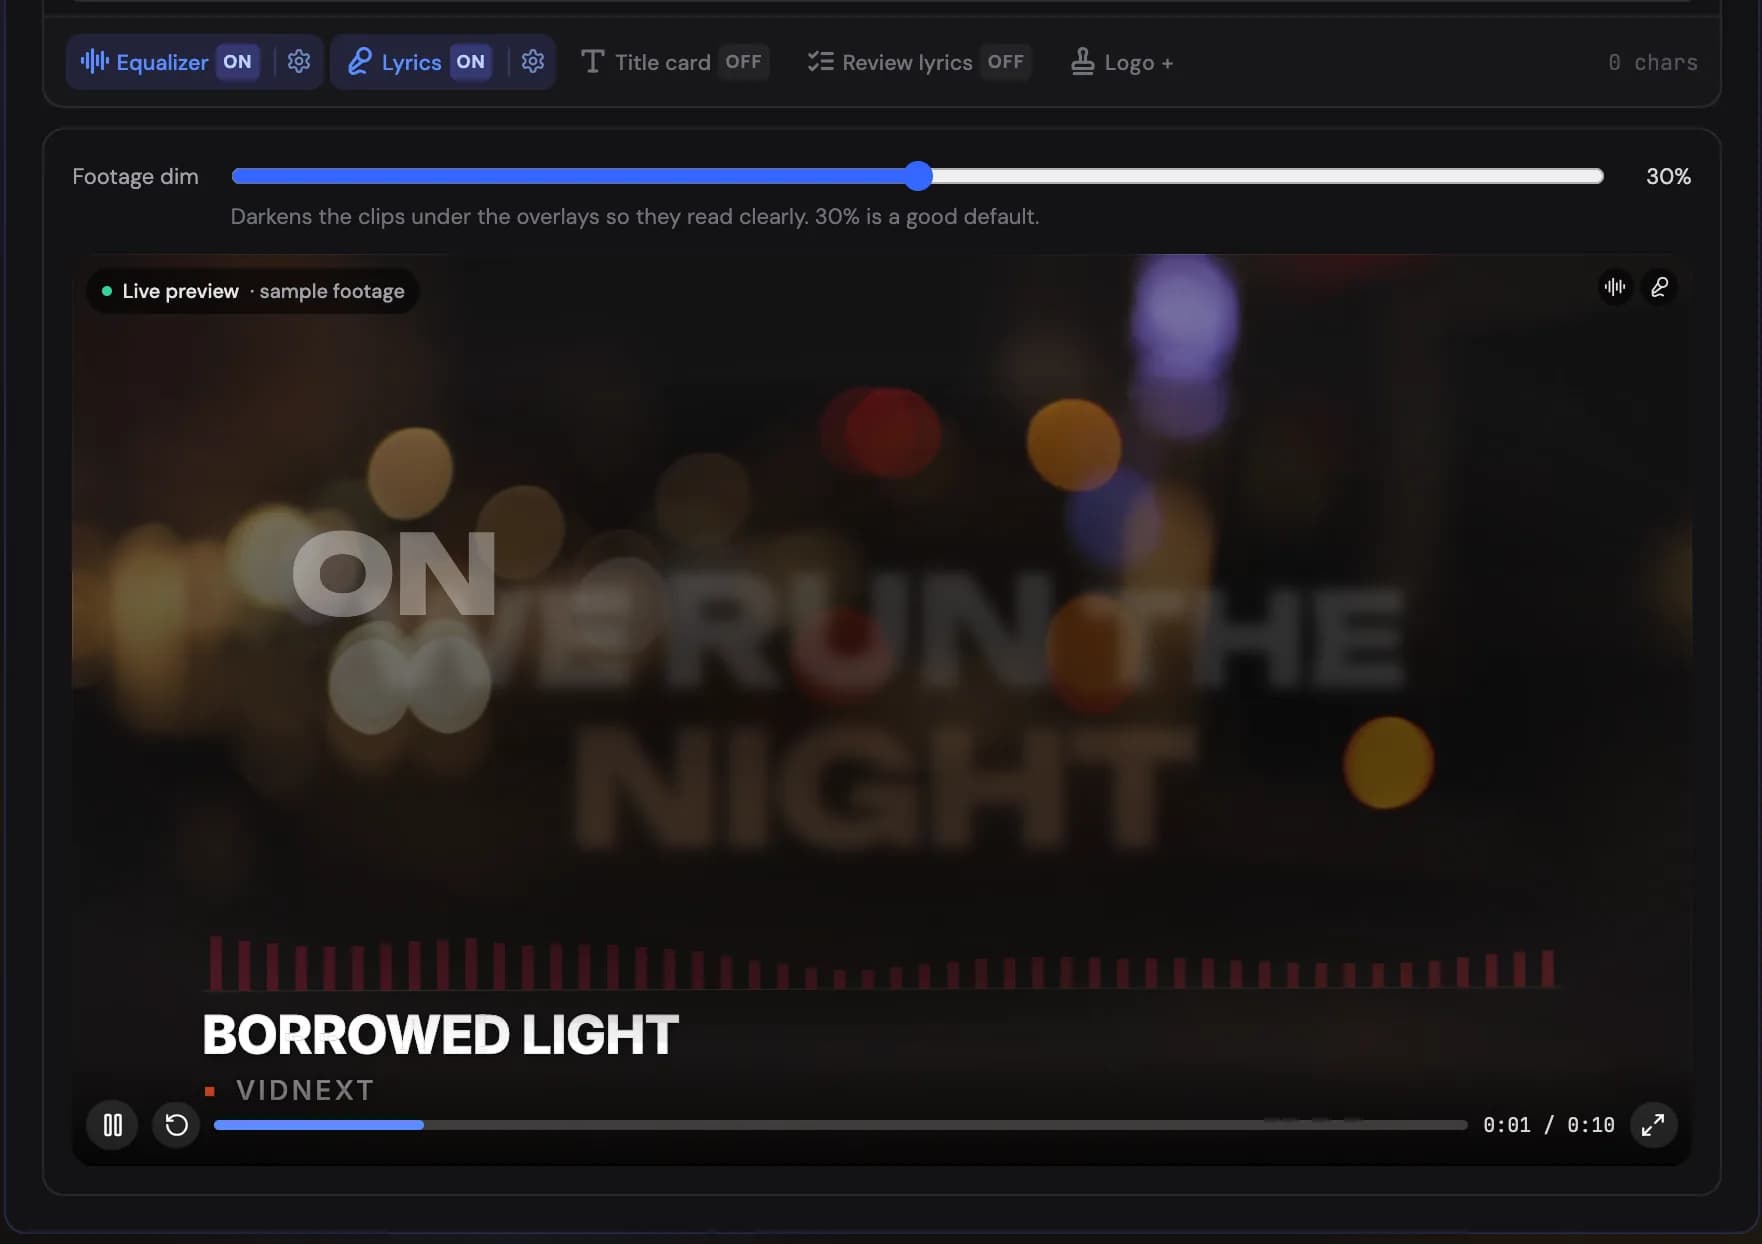The image size is (1762, 1244).
Task: Click the Title card T icon
Action: coord(592,62)
